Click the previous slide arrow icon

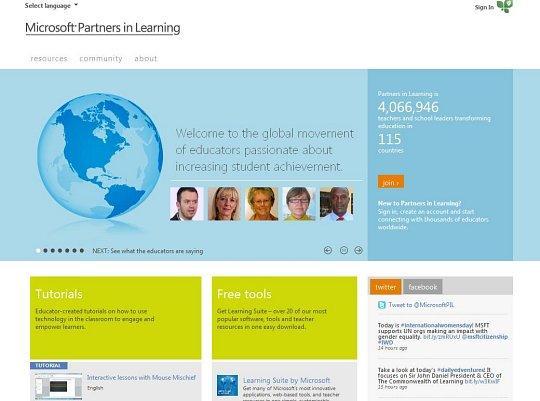point(328,250)
